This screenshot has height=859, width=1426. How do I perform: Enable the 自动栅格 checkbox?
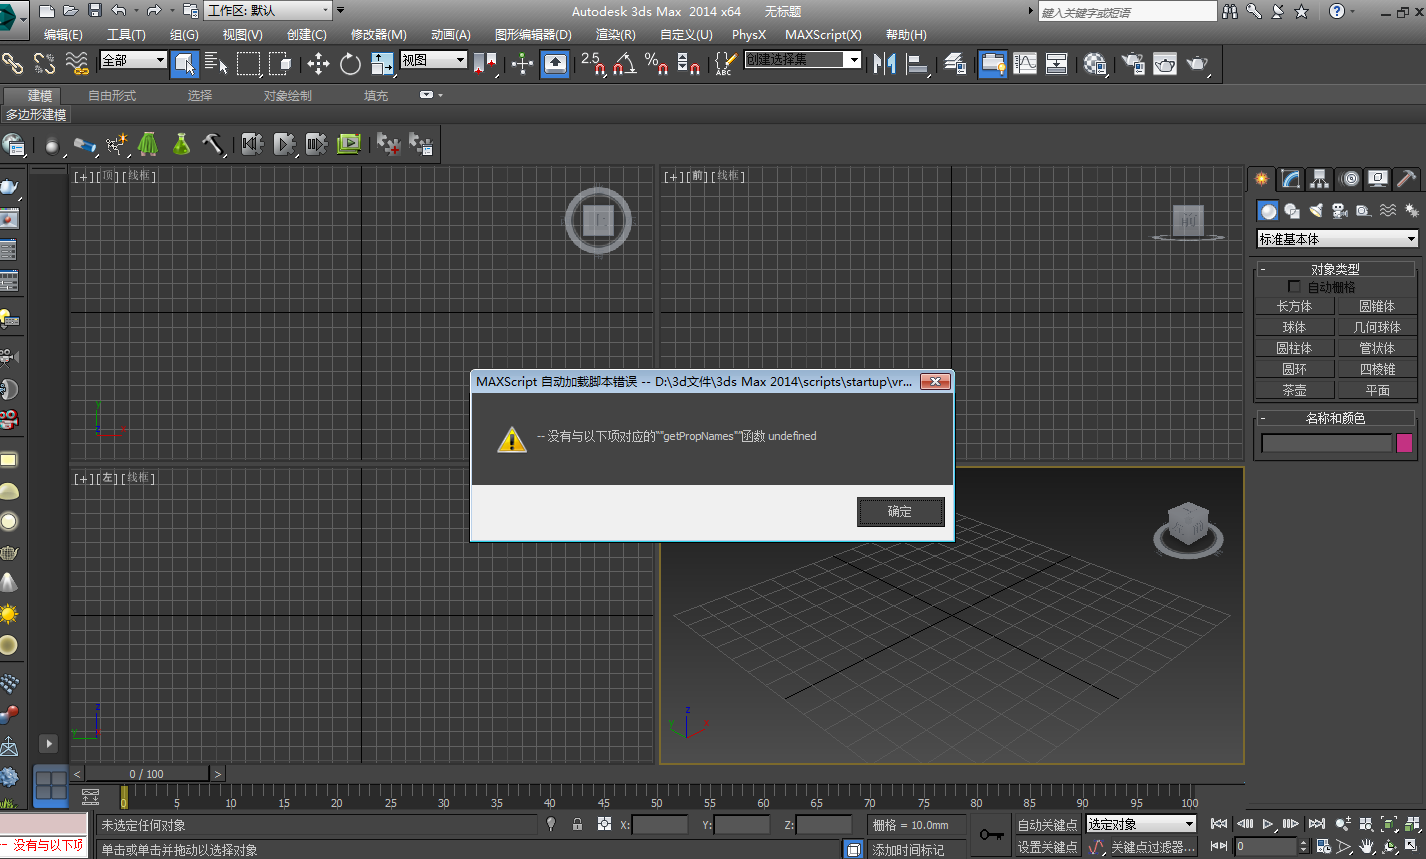tap(1295, 287)
